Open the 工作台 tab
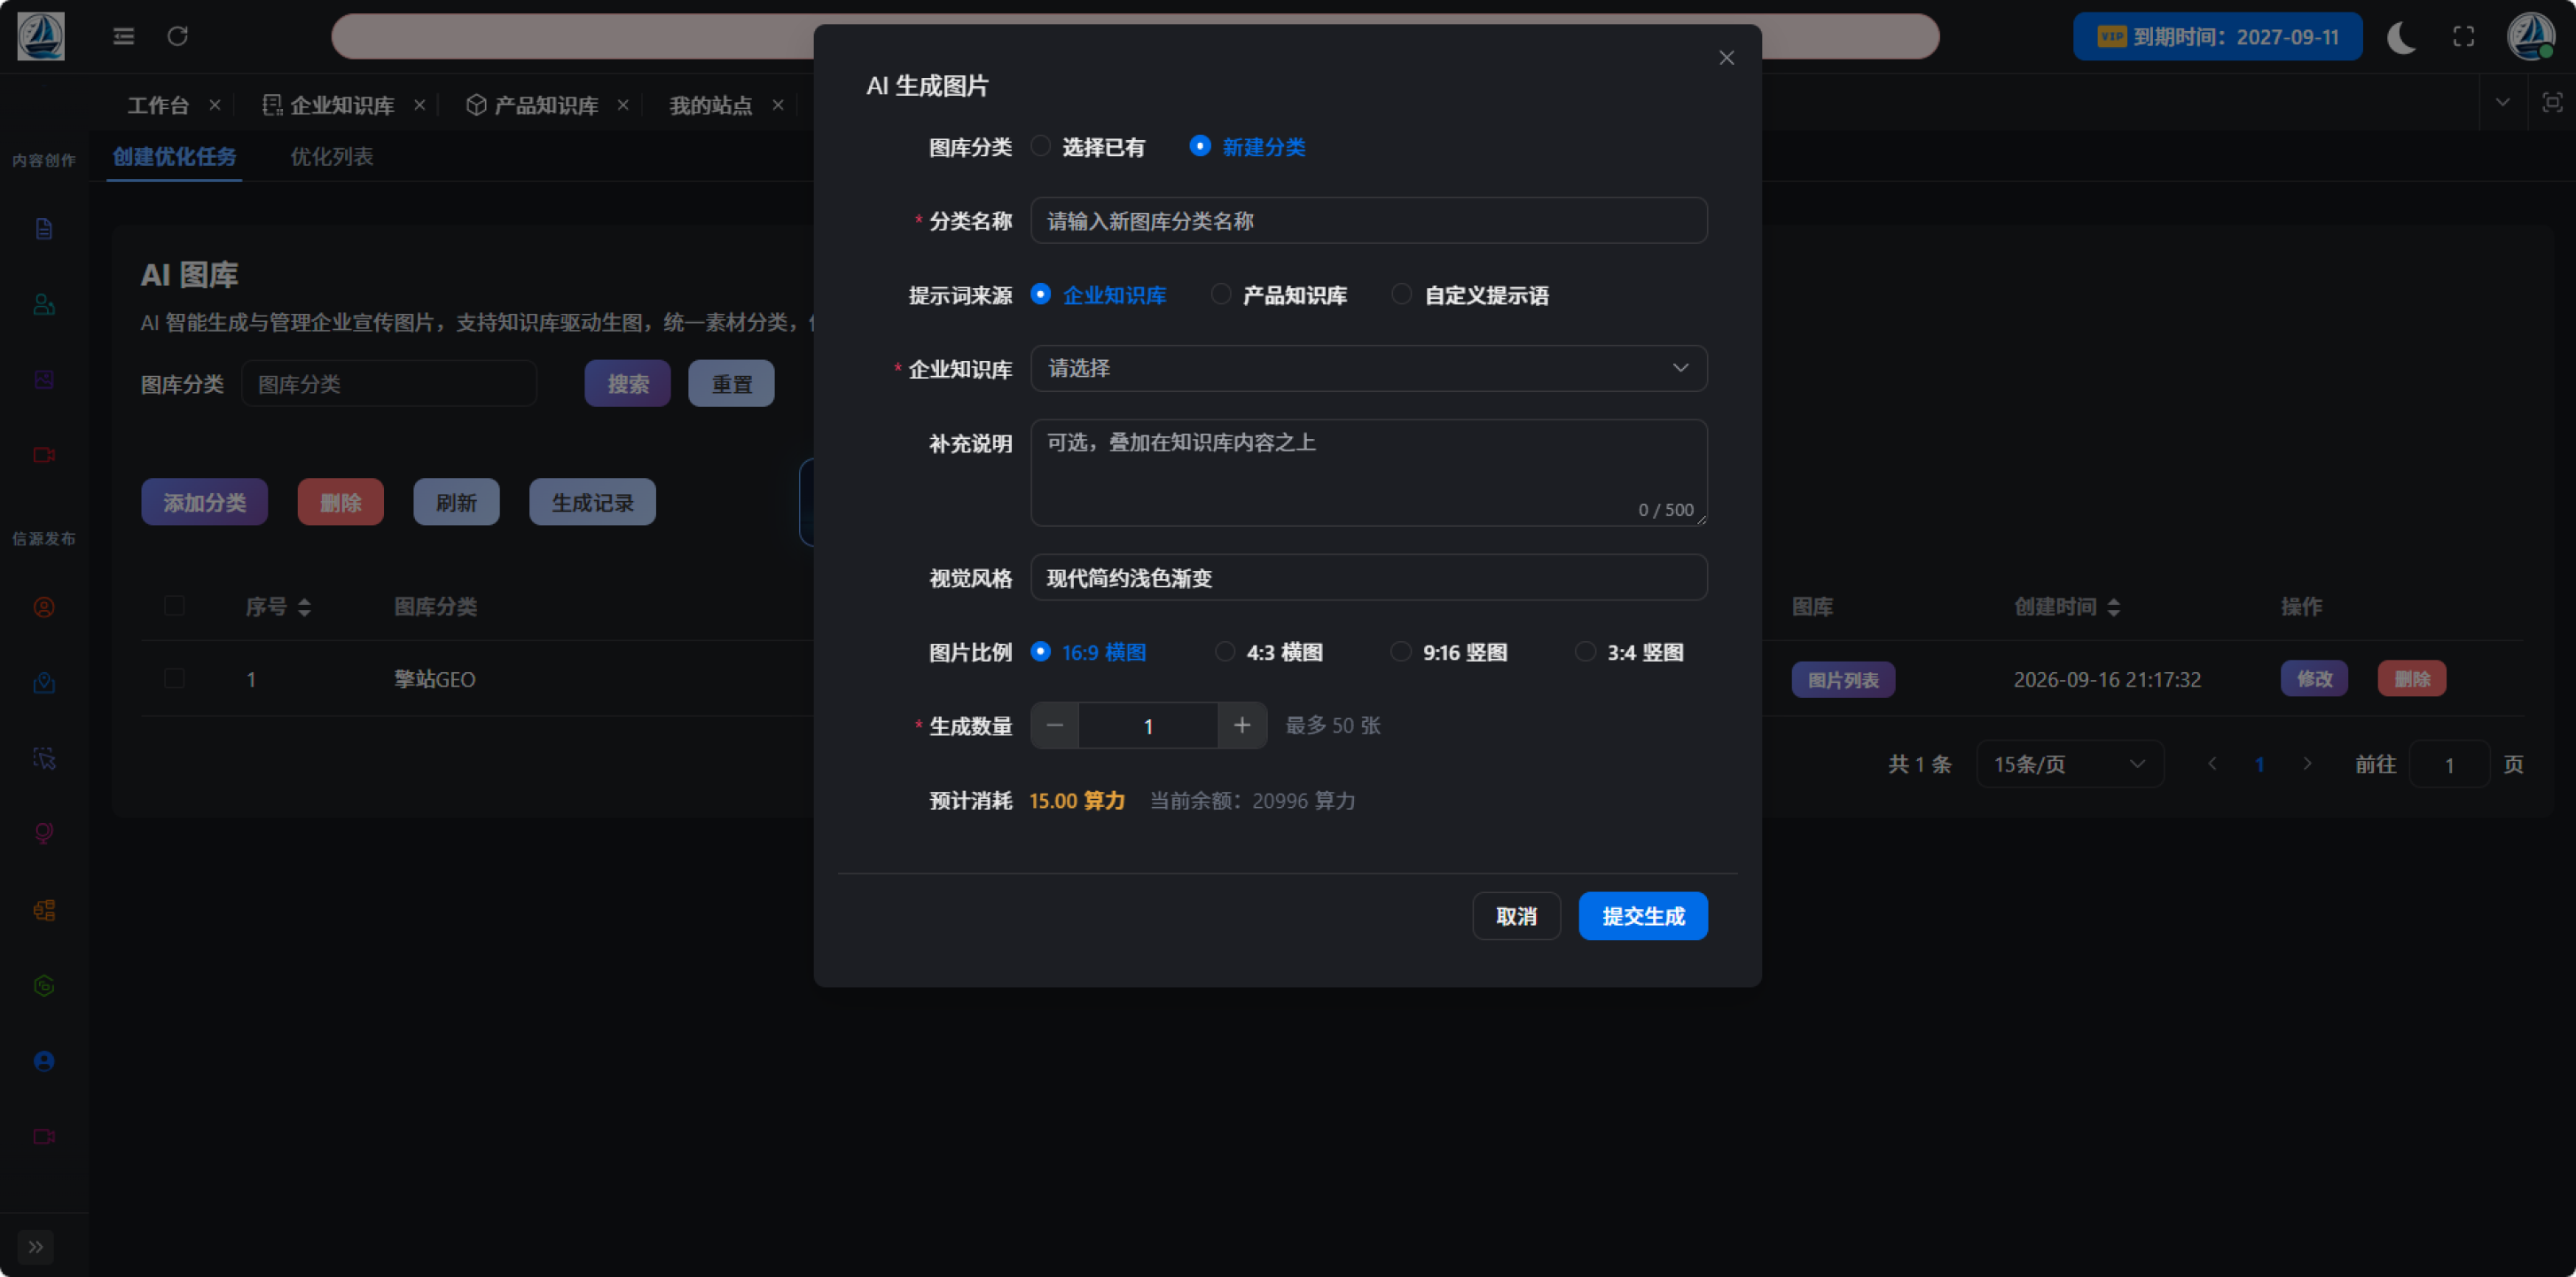This screenshot has height=1277, width=2576. (158, 105)
